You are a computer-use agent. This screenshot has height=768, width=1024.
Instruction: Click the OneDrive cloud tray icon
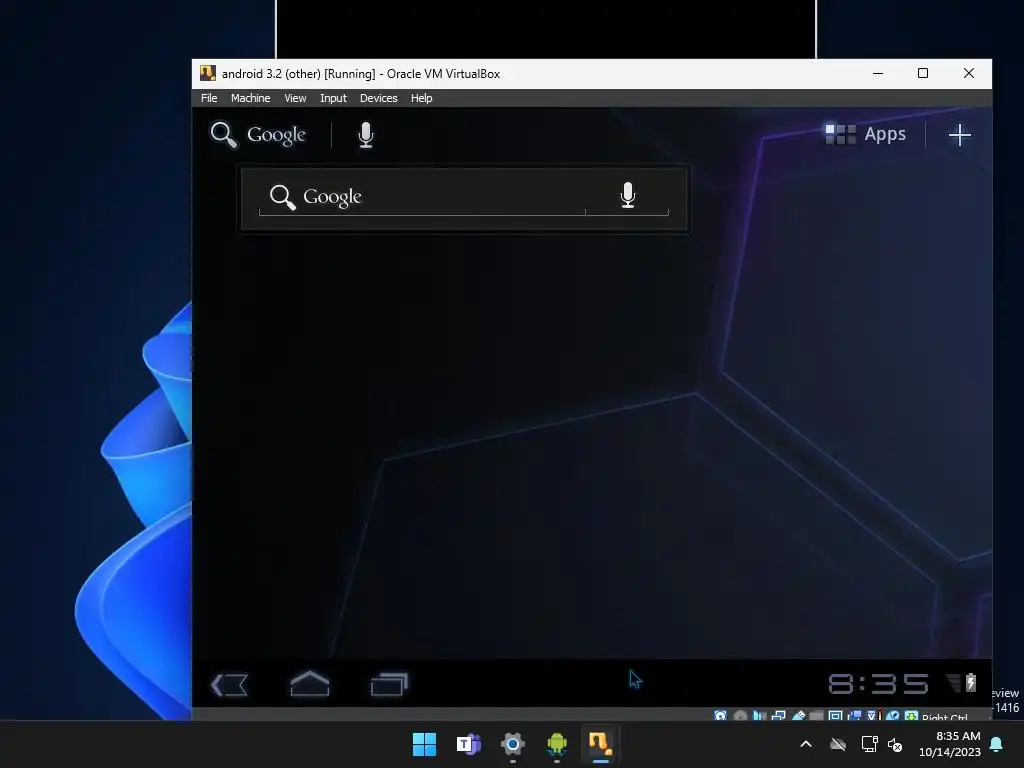pyautogui.click(x=838, y=744)
